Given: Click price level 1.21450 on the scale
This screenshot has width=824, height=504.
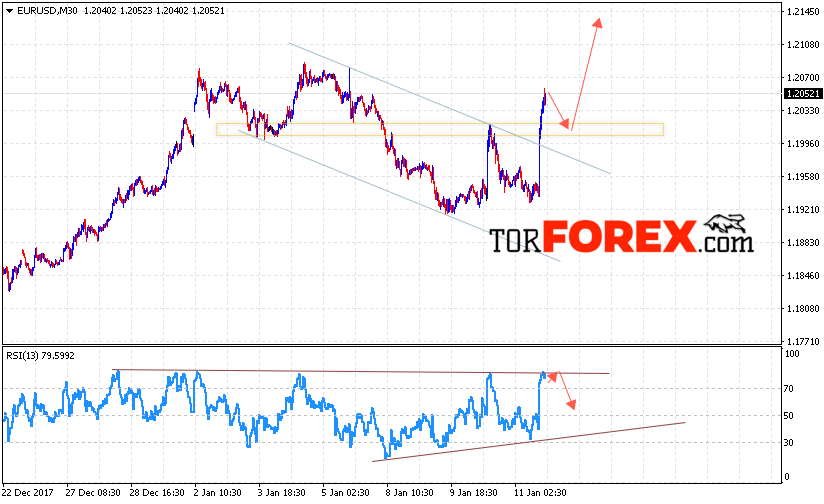Looking at the screenshot, I should point(804,12).
